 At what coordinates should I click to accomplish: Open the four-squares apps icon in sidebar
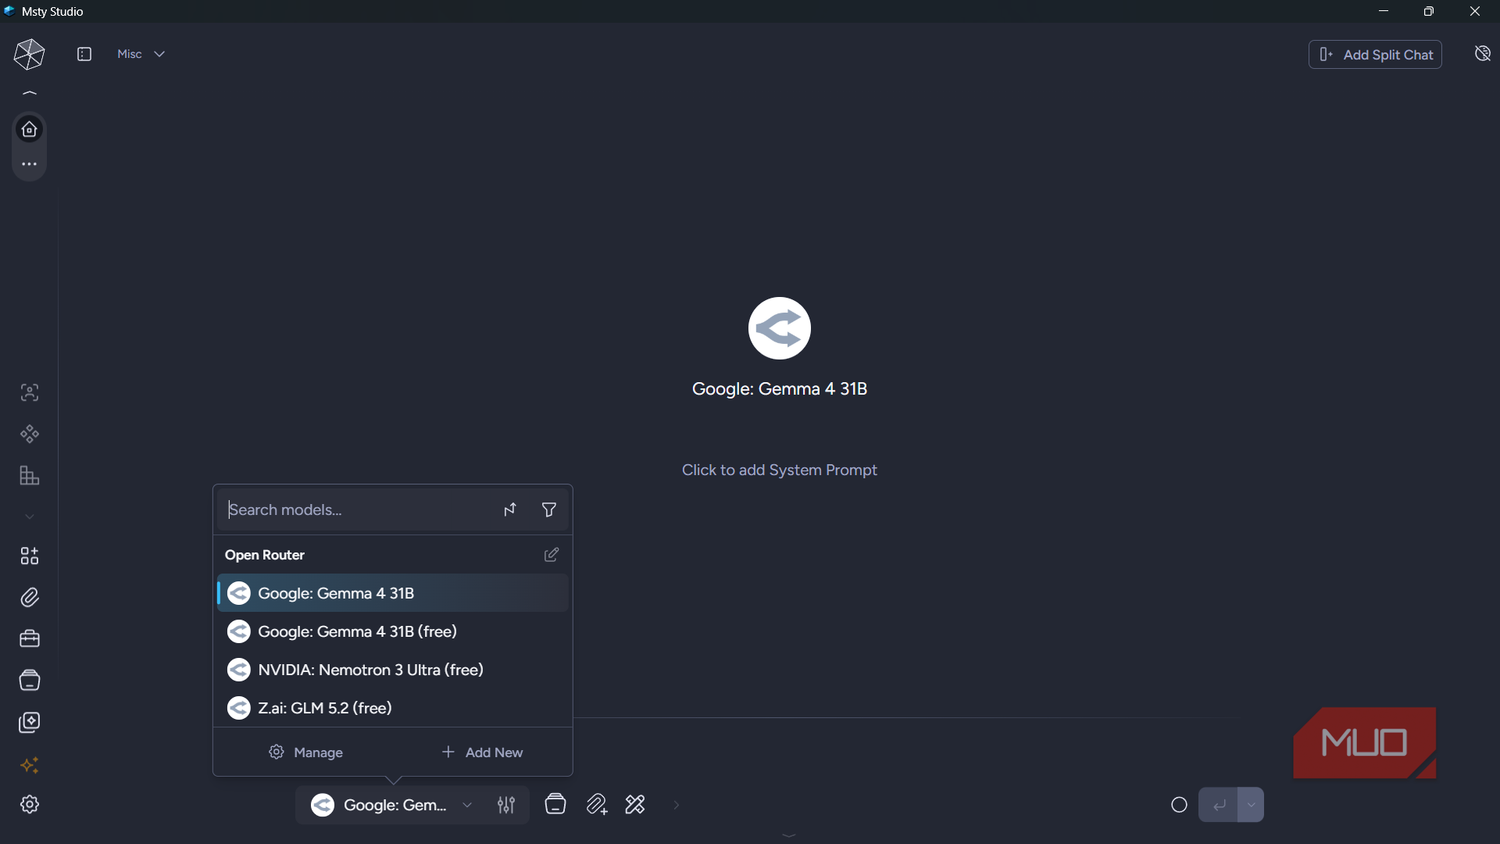(x=29, y=556)
